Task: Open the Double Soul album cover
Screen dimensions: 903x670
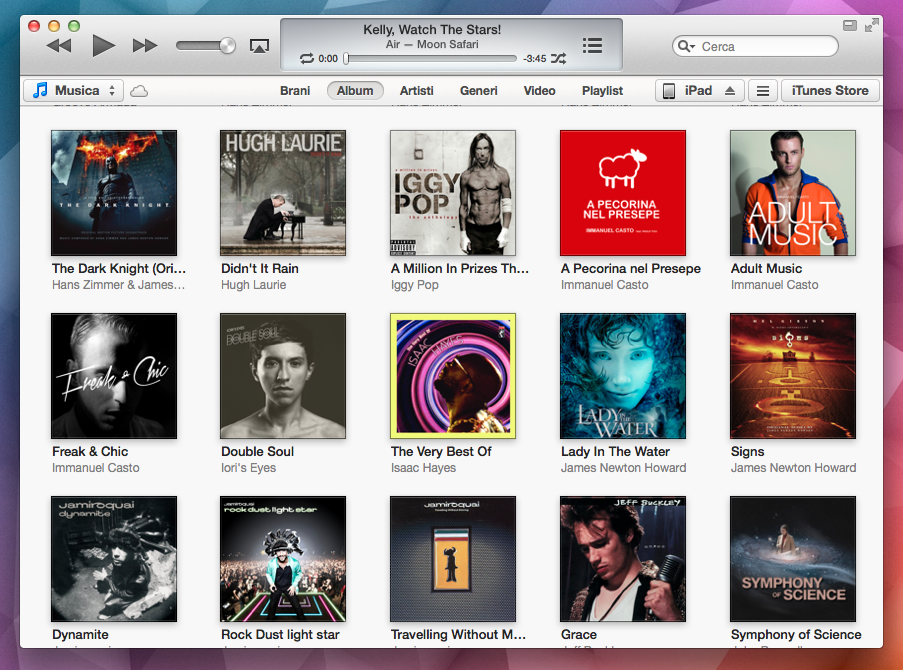Action: [x=283, y=376]
